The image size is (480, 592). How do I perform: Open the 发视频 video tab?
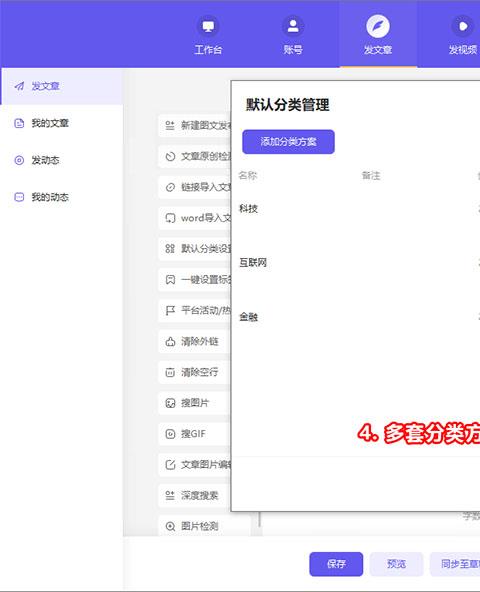(x=462, y=35)
